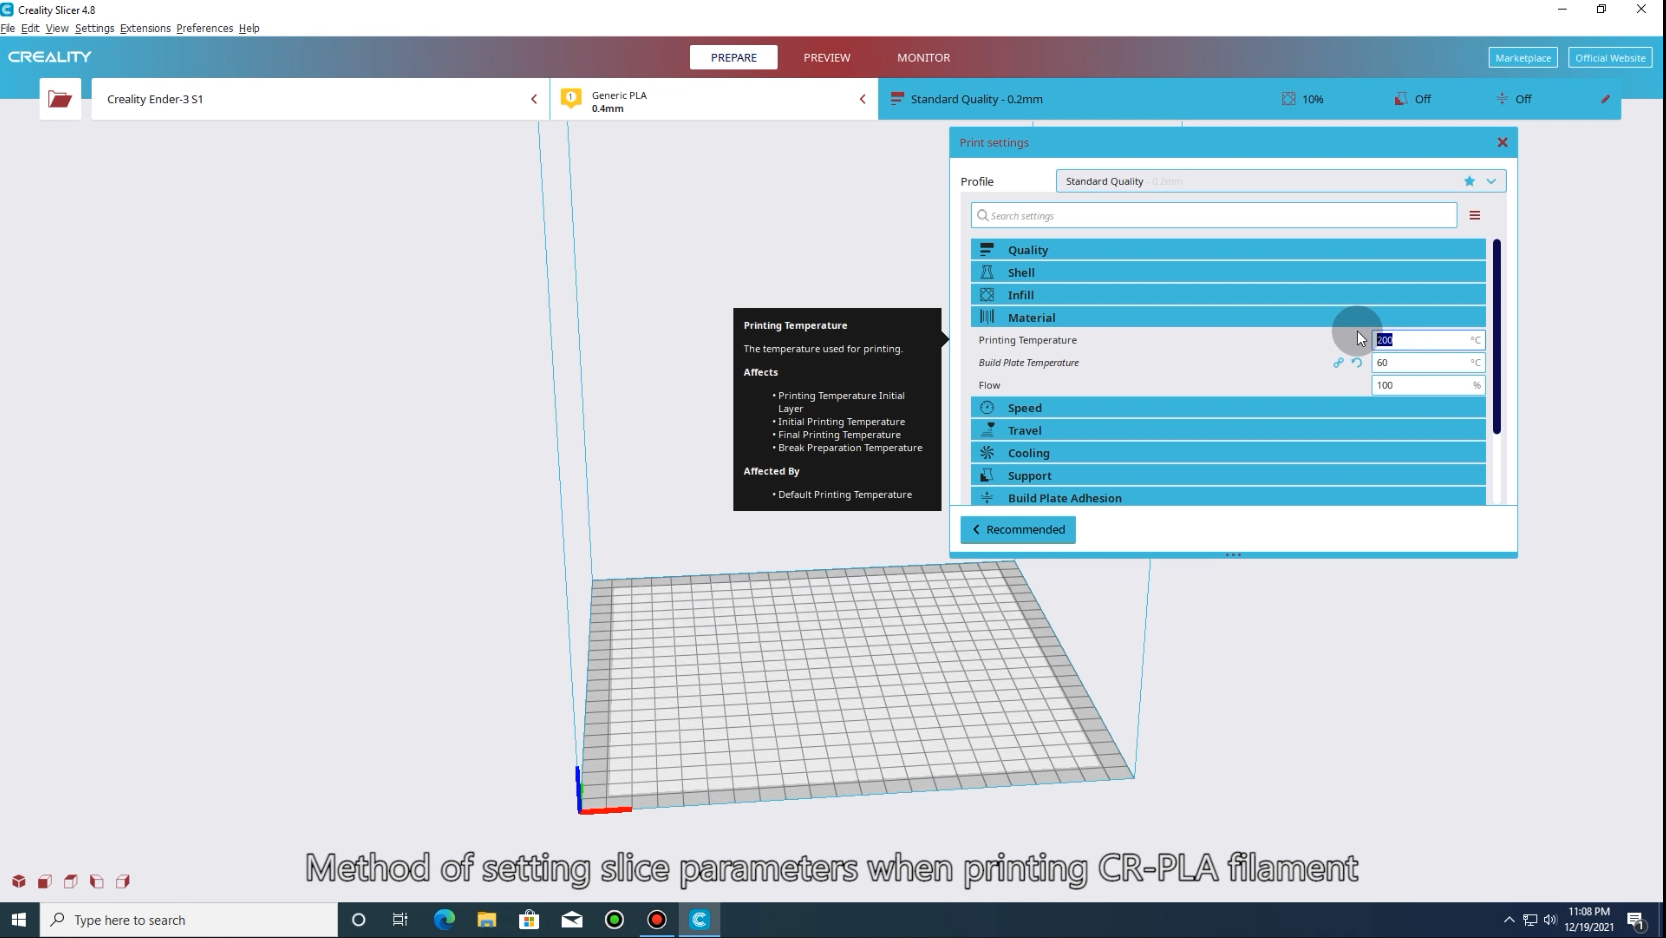Reset Build Plate Temperature with the revert arrow
1666x938 pixels.
pos(1357,363)
